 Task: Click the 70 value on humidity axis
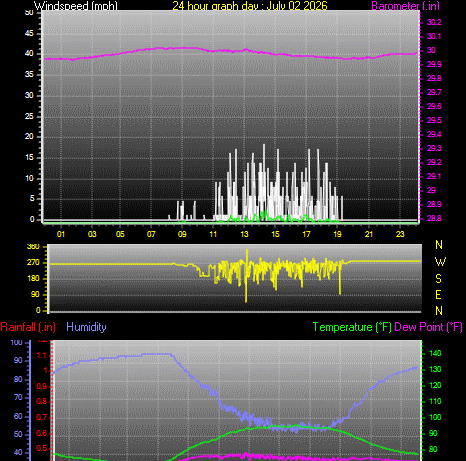17,397
